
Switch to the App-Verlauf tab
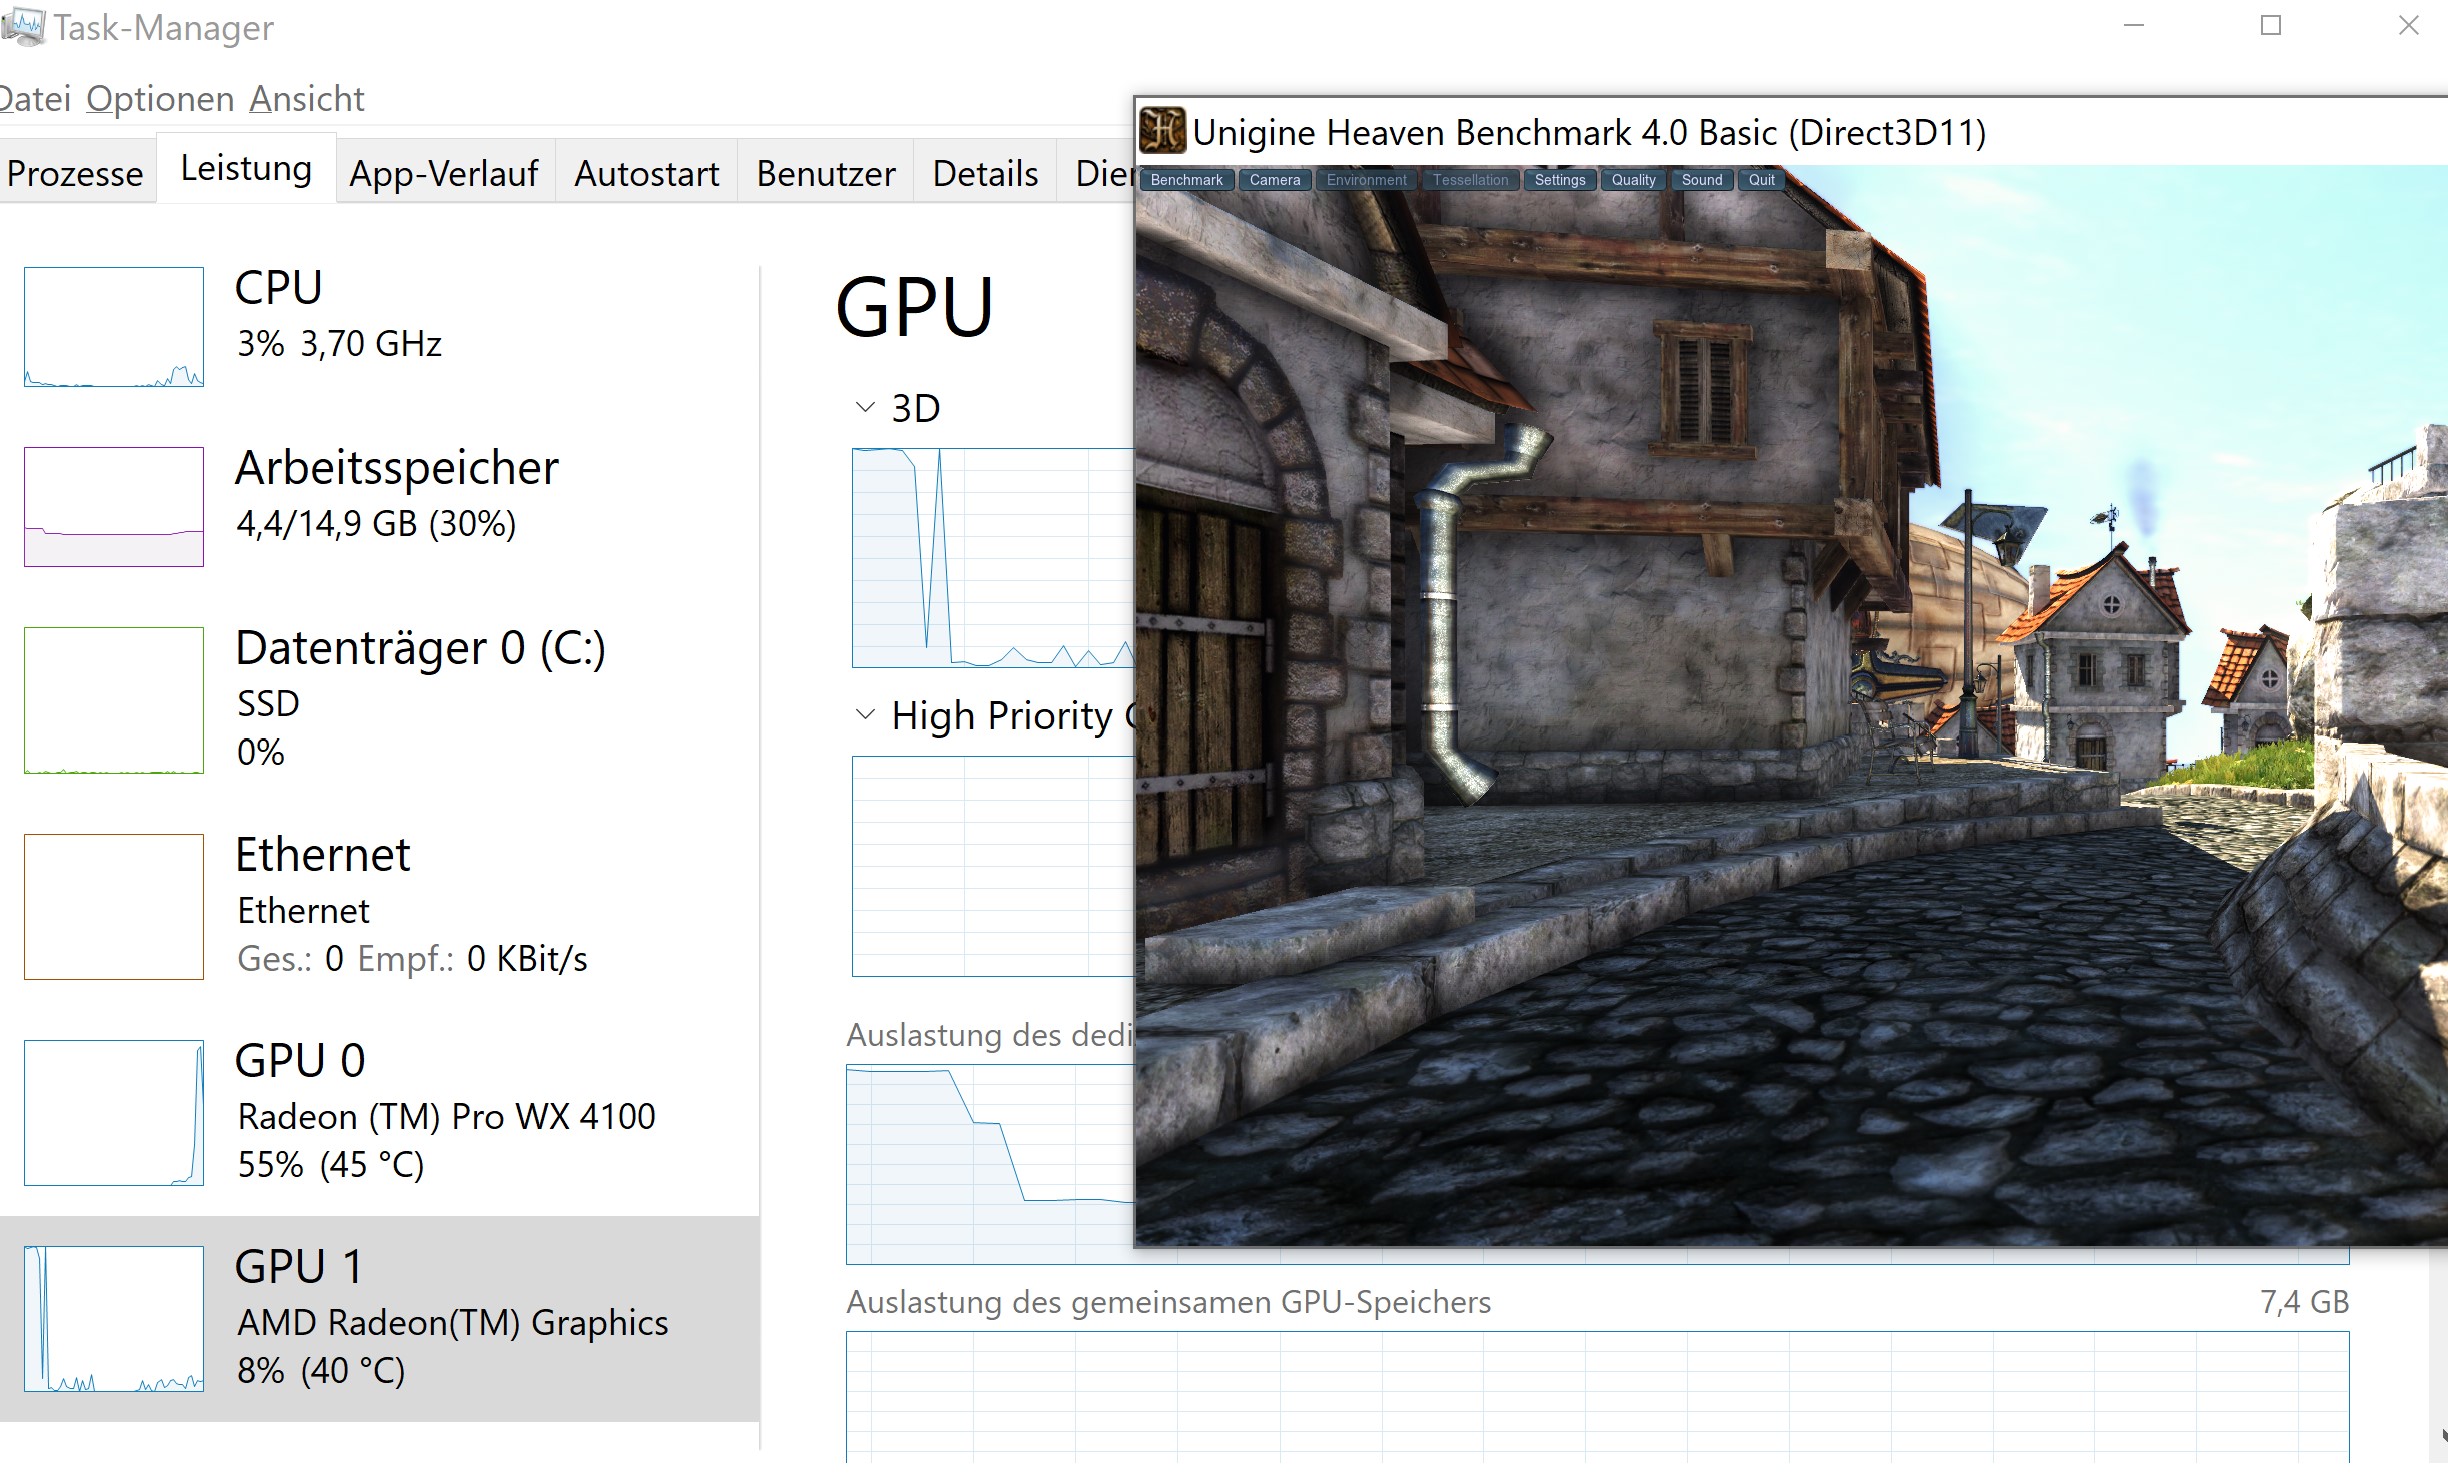[444, 174]
